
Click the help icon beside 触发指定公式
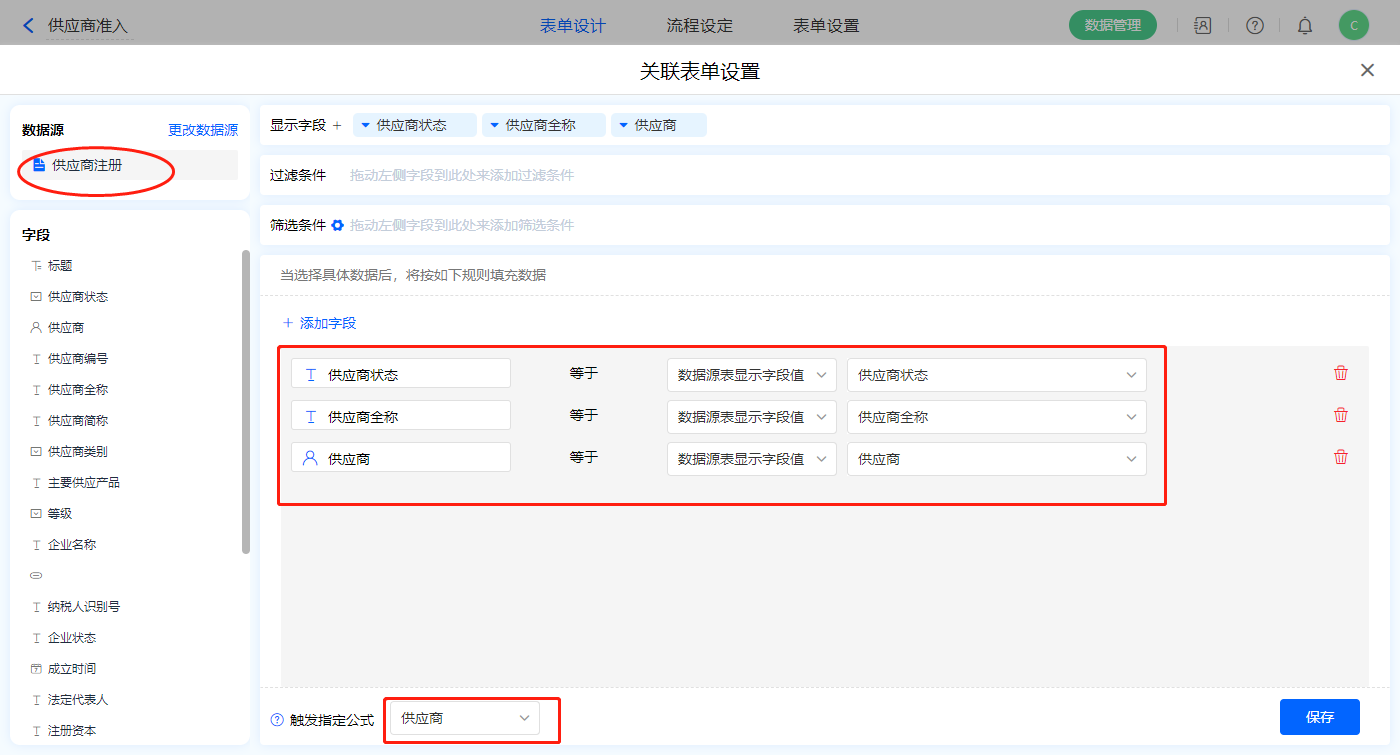277,719
